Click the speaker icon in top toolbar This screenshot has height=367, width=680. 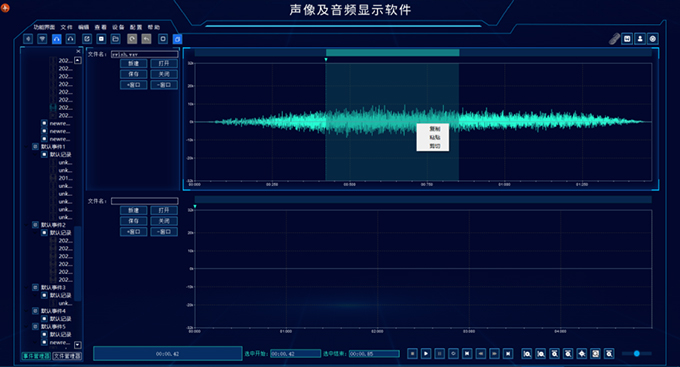[x=28, y=39]
